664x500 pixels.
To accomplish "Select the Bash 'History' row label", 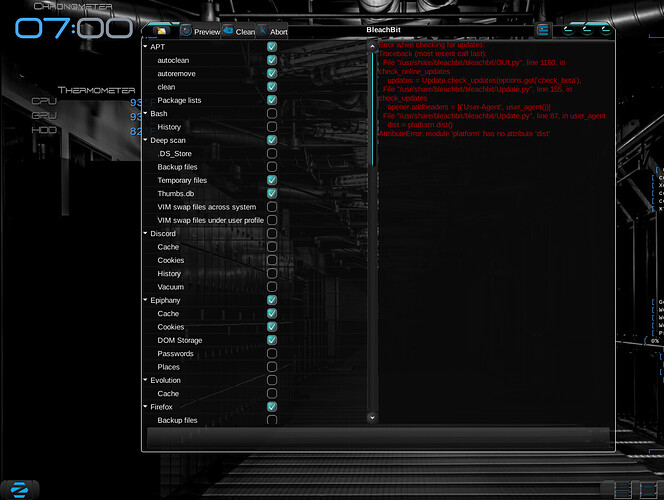I will [169, 127].
